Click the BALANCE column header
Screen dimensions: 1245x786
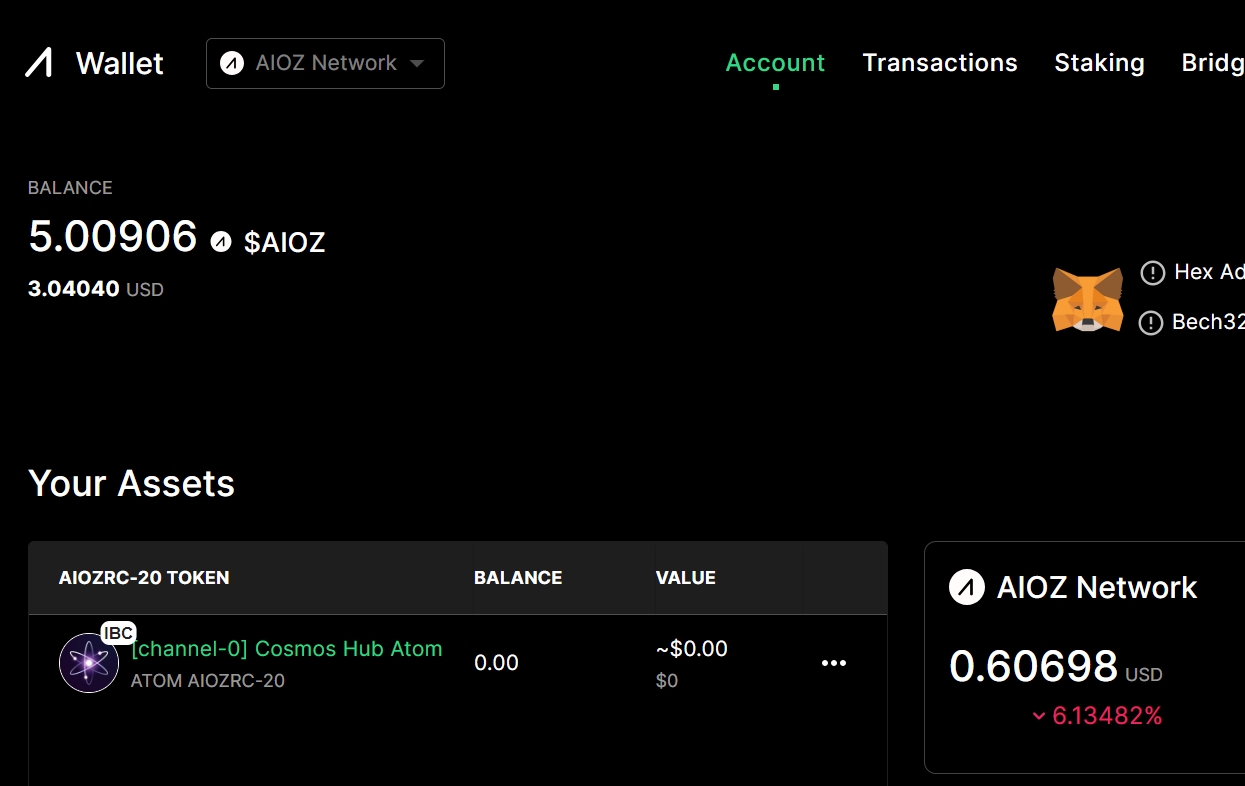click(x=517, y=578)
